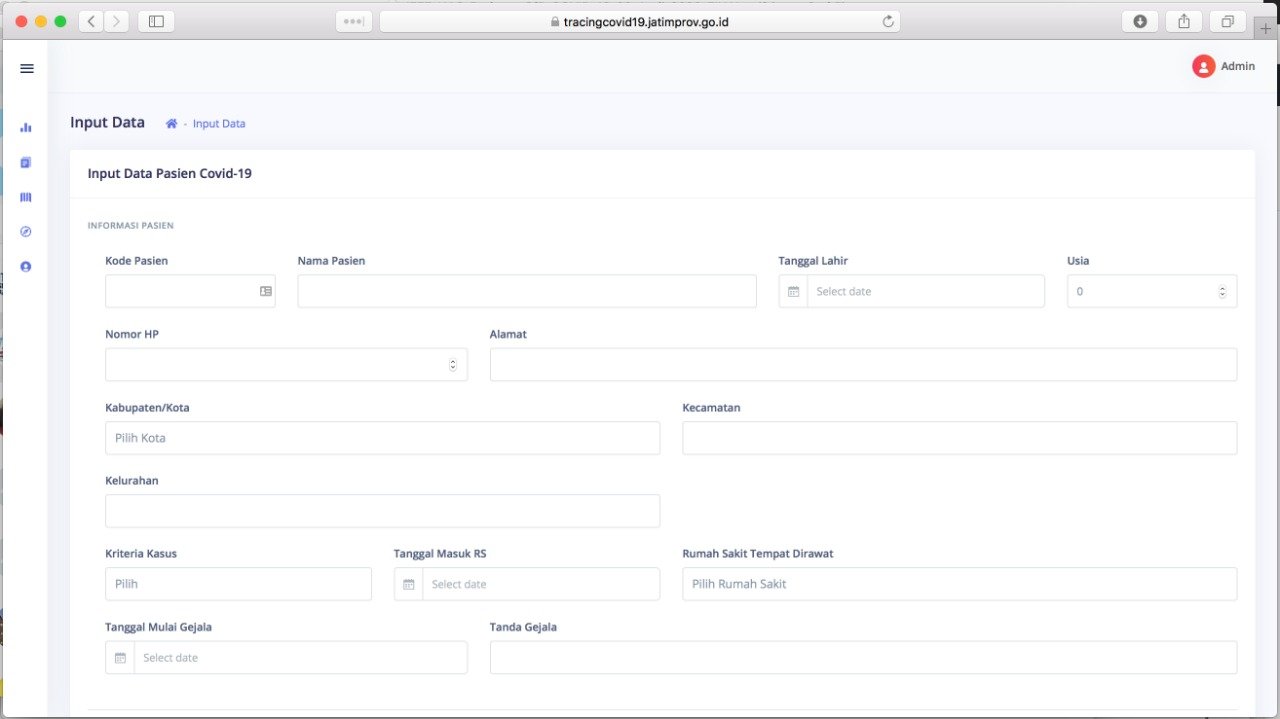The width and height of the screenshot is (1280, 719).
Task: Open the Kabupaten/Kota dropdown
Action: point(382,438)
